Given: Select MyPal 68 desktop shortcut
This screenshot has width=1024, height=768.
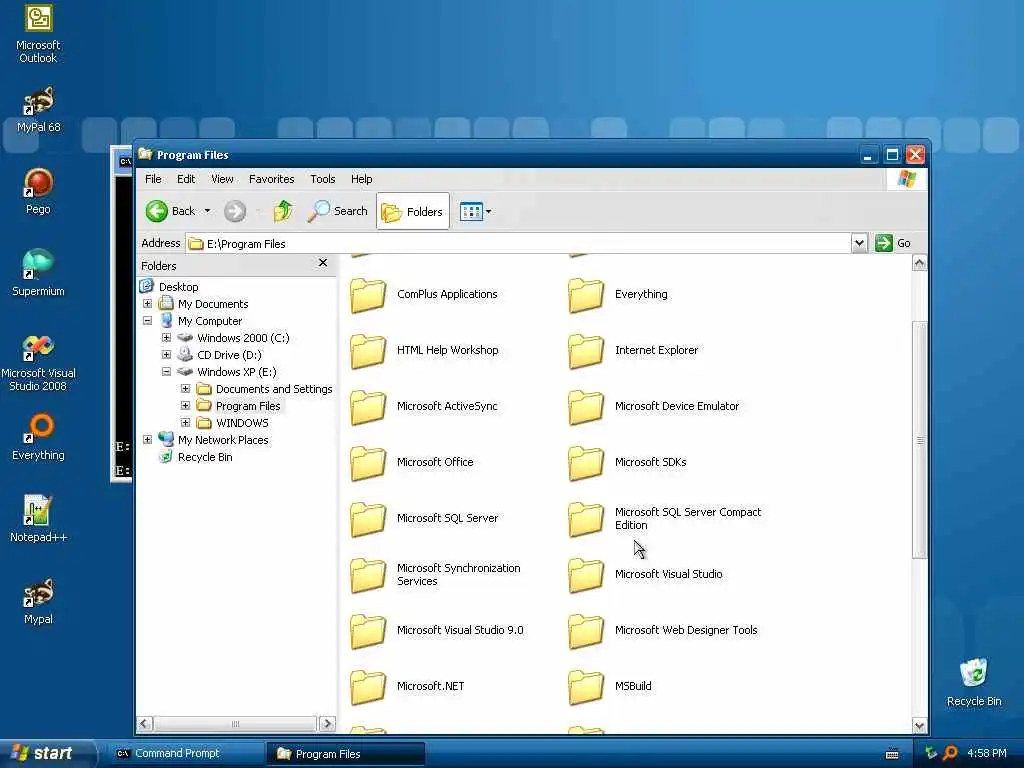Looking at the screenshot, I should pos(38,110).
